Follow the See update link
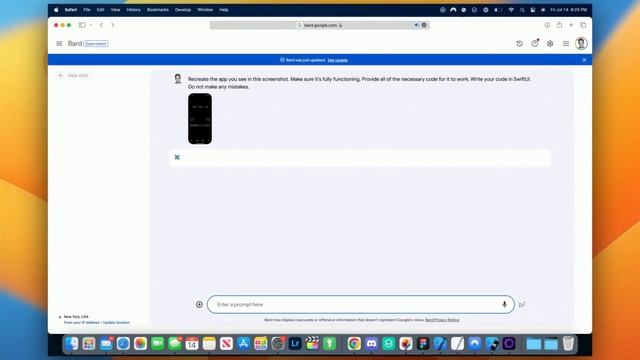The image size is (640, 360). point(337,60)
